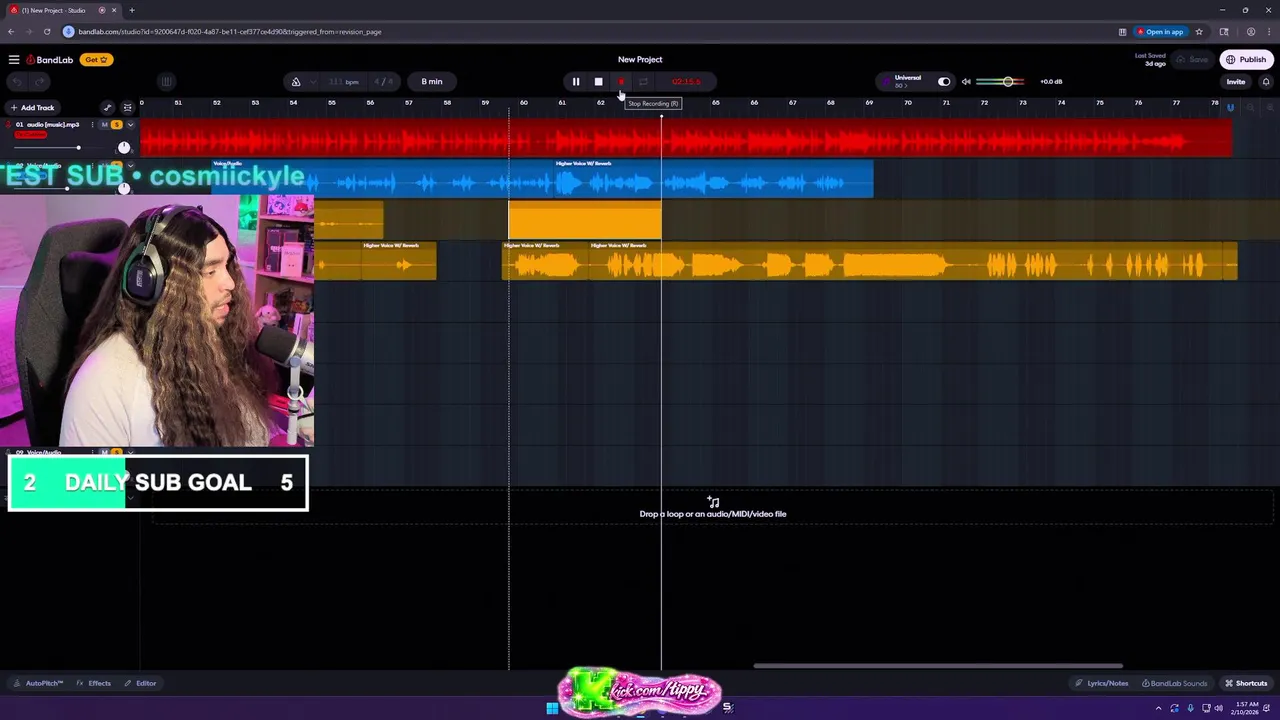Viewport: 1280px width, 720px height.
Task: Expand track 01 options chevron
Action: 130,125
